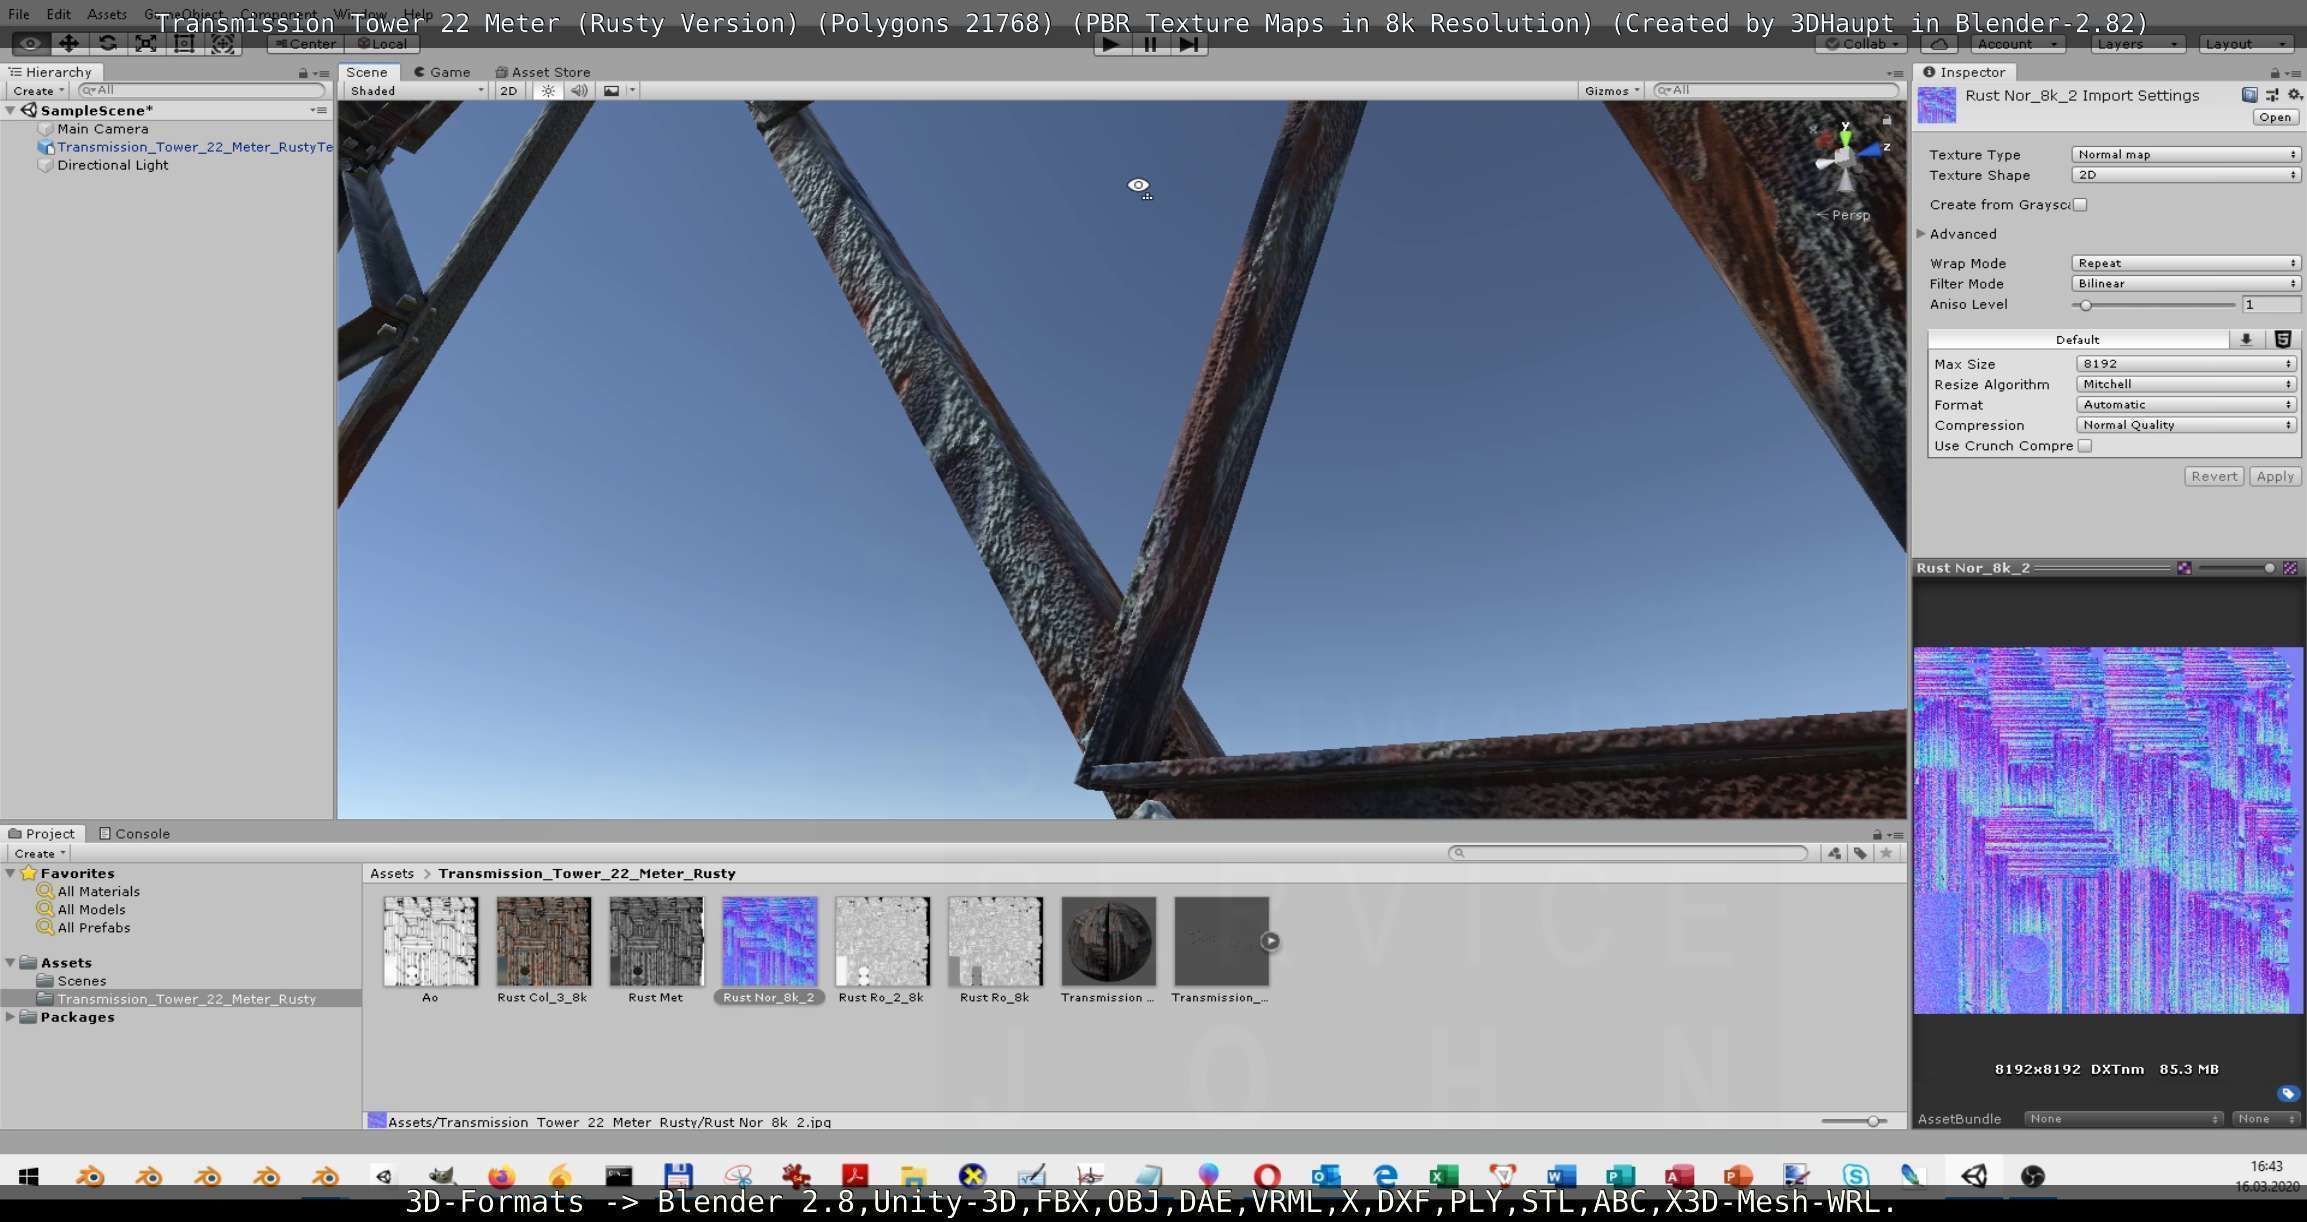
Task: Open the Collab dropdown
Action: tap(1861, 44)
